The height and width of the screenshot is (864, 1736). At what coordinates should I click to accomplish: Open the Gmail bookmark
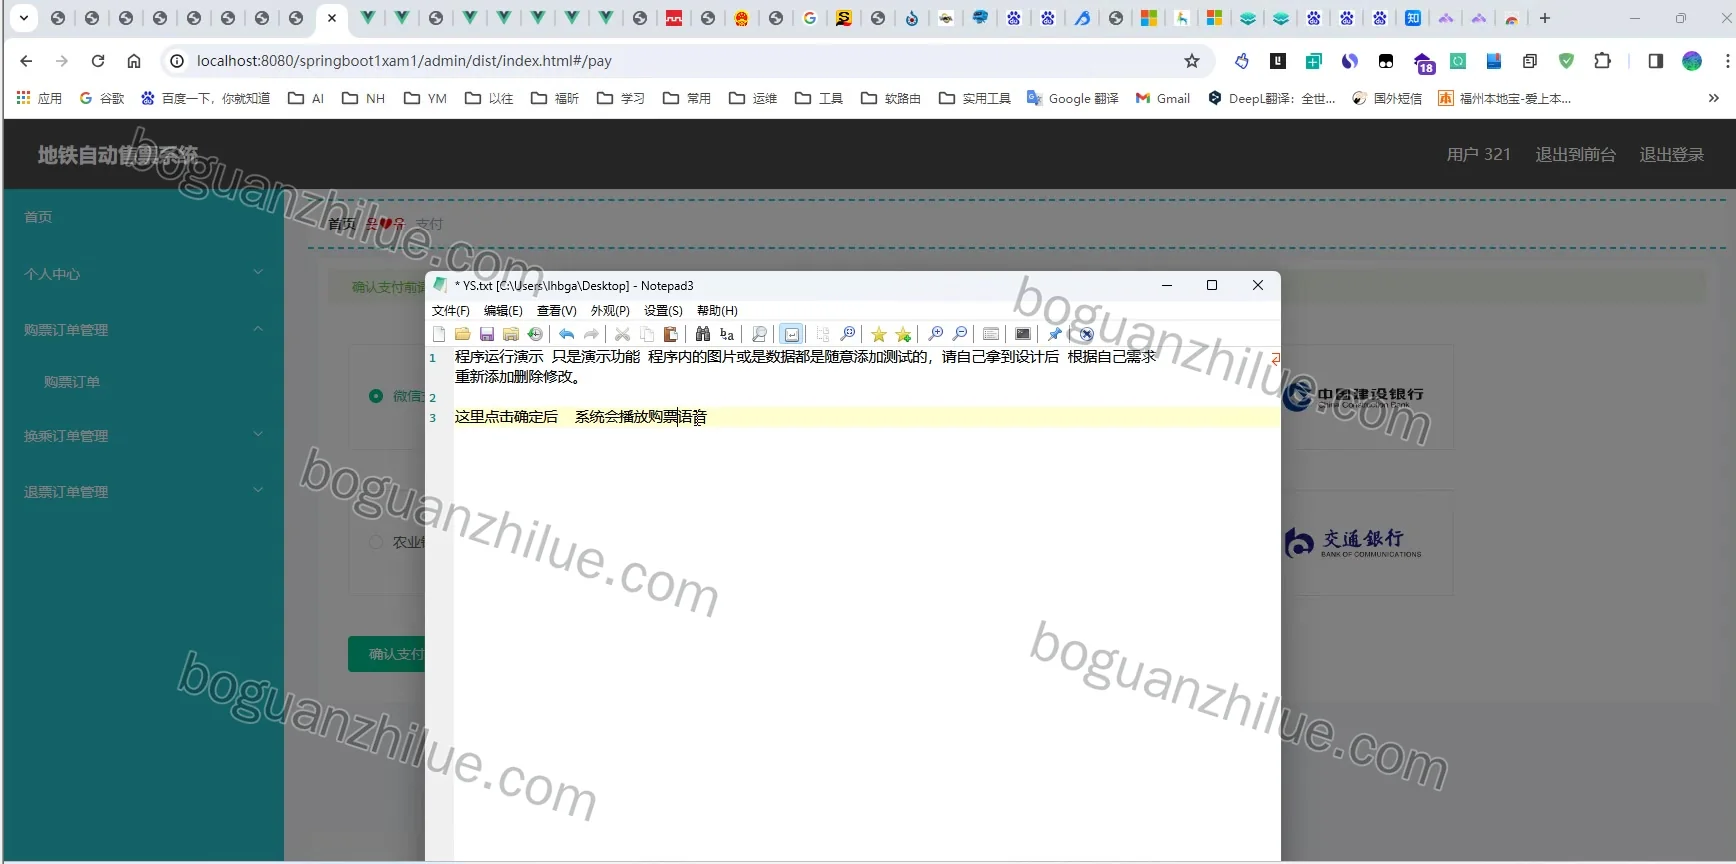[1163, 98]
